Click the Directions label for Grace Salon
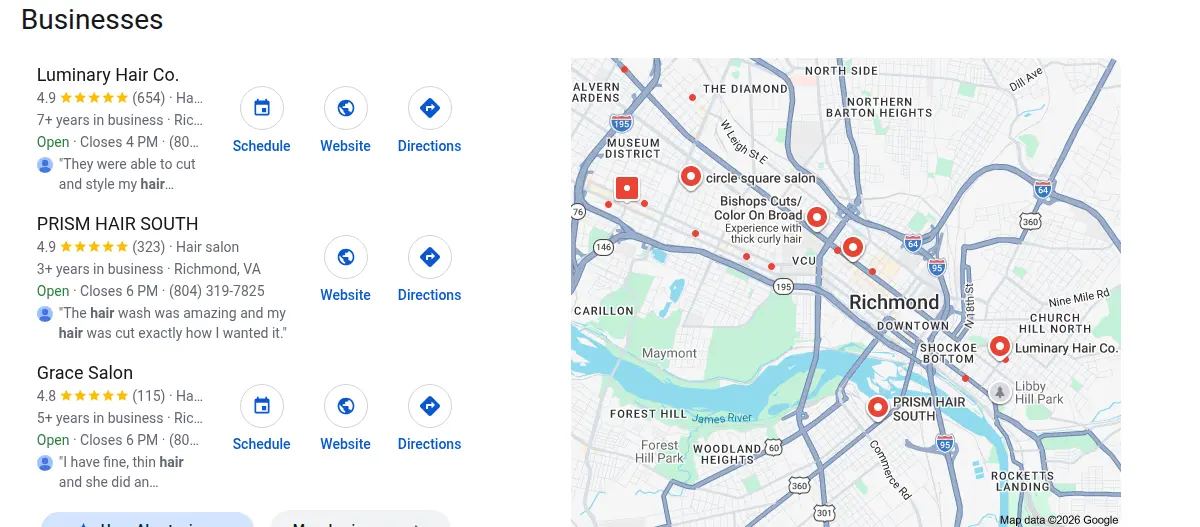1200x527 pixels. [430, 444]
